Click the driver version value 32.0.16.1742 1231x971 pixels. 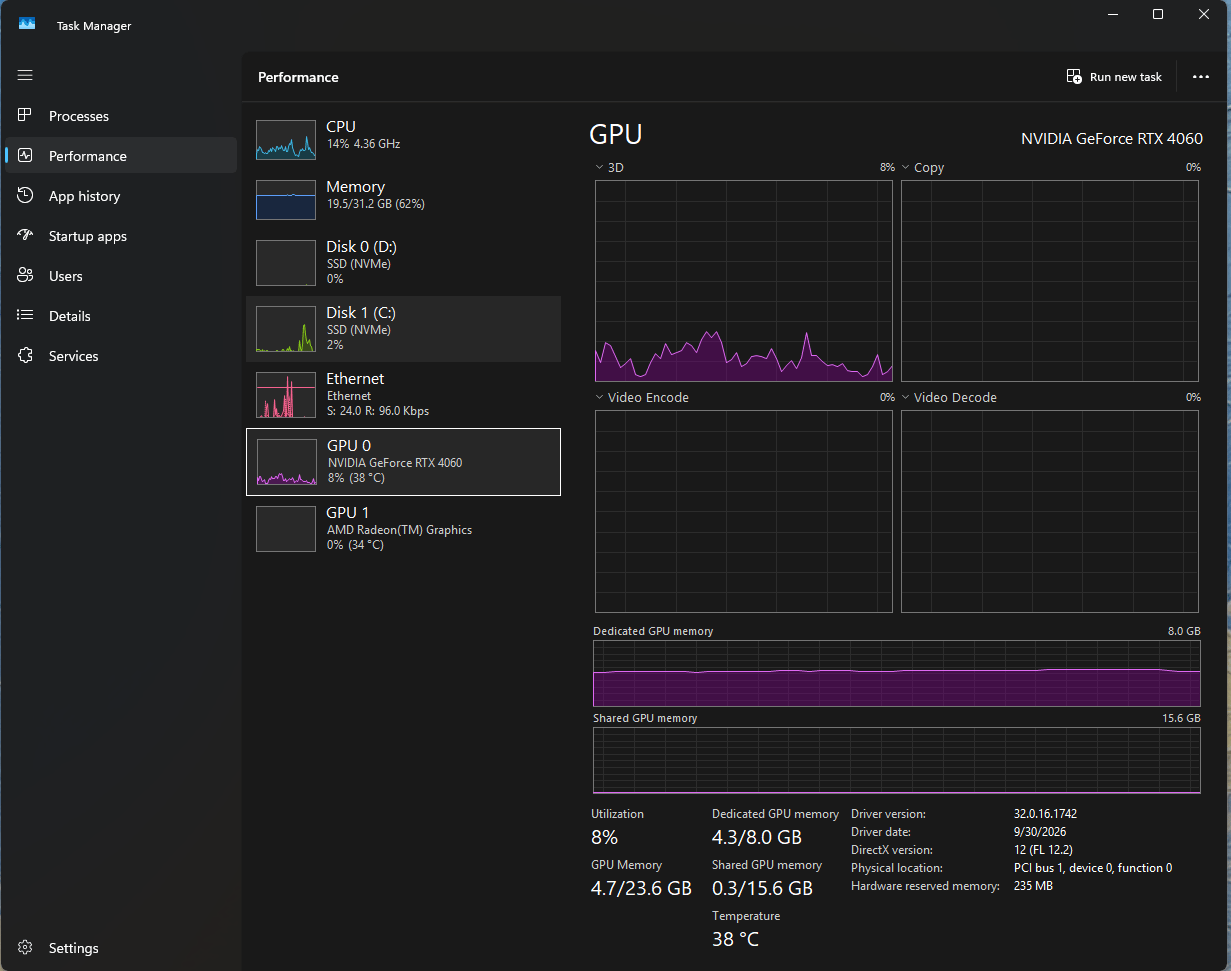(x=1045, y=814)
